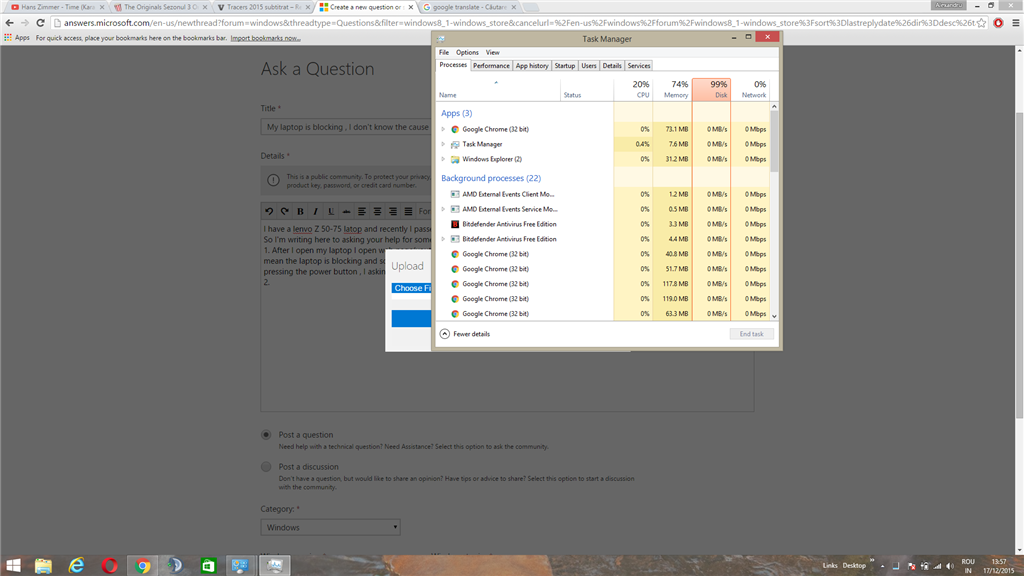The height and width of the screenshot is (576, 1024).
Task: Expand the Windows Explorer (2) entry
Action: [x=443, y=159]
